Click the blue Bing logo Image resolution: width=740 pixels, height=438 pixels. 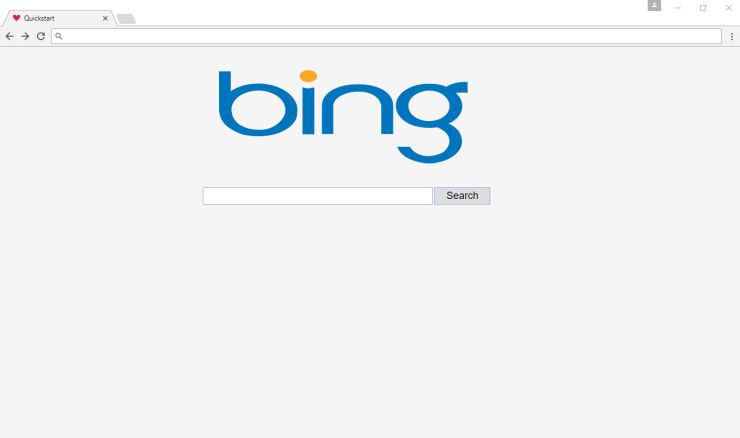343,117
